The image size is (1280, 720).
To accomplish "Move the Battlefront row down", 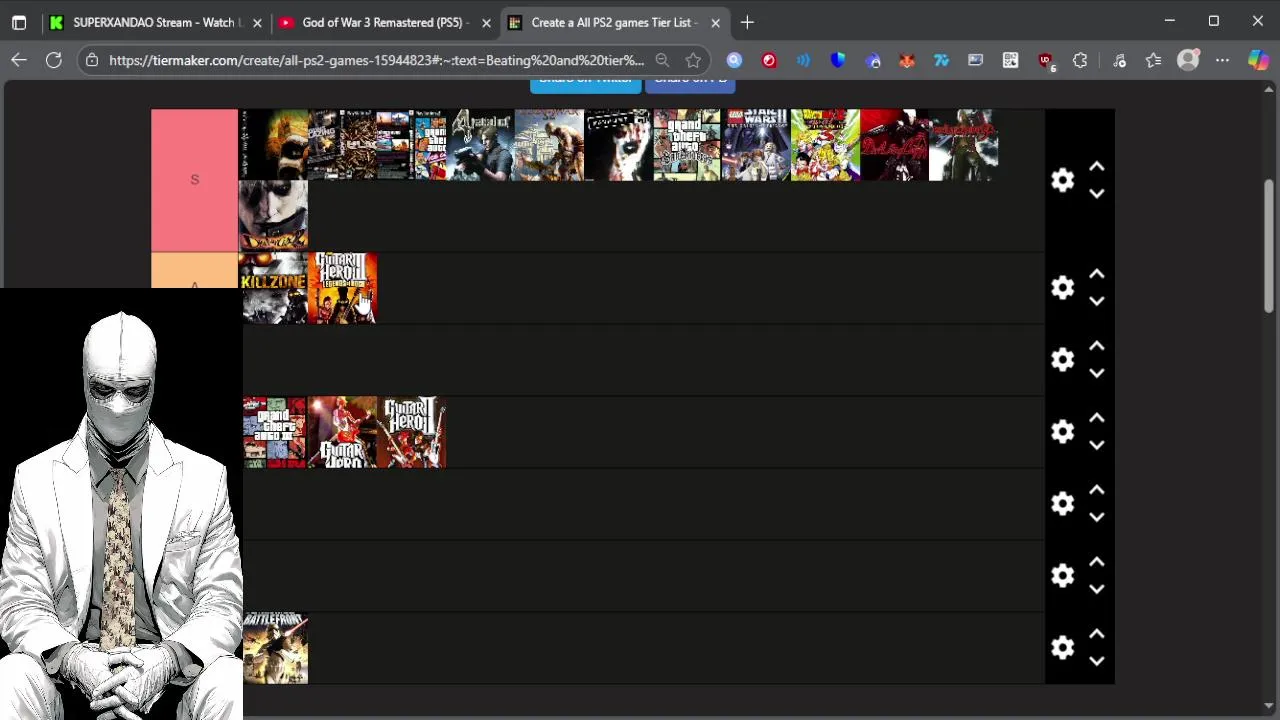I will pyautogui.click(x=1096, y=661).
